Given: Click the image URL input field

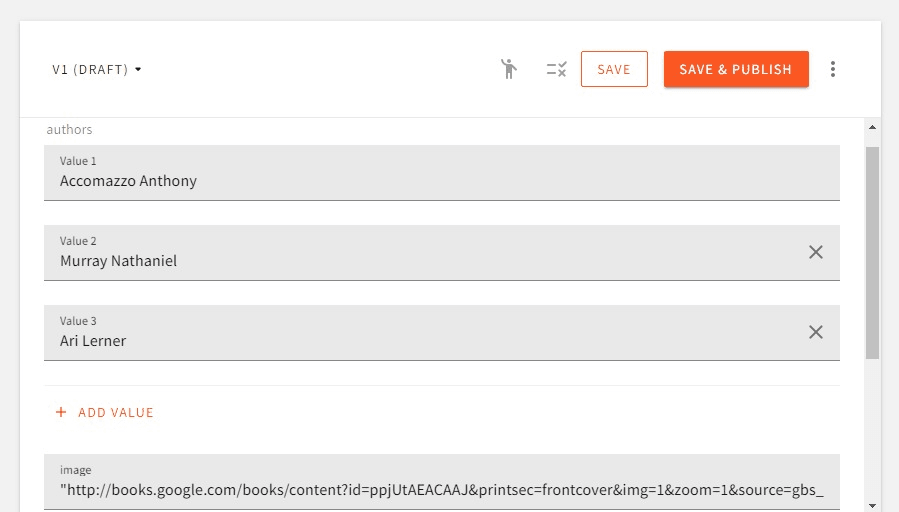Looking at the screenshot, I should point(440,490).
